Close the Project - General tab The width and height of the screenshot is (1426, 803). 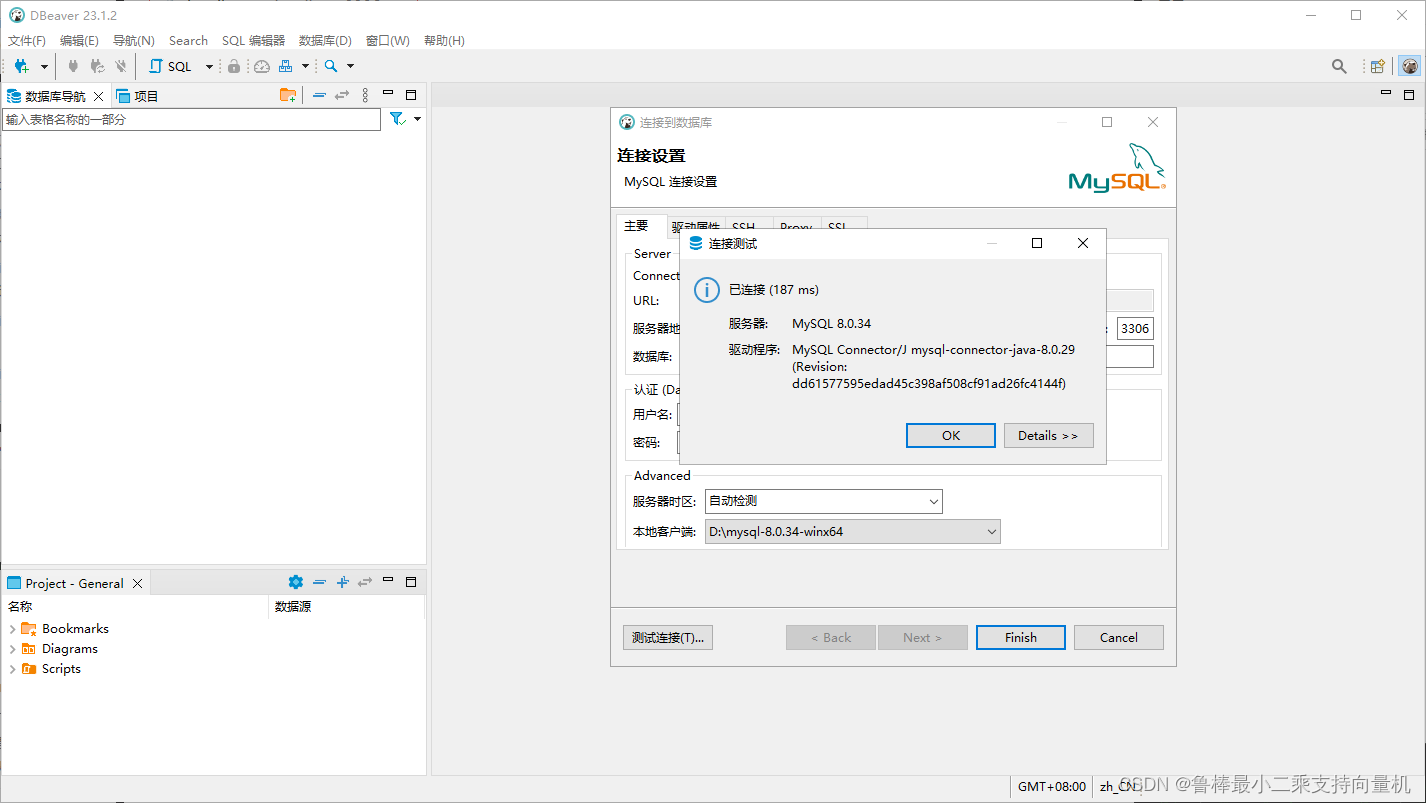(x=138, y=583)
